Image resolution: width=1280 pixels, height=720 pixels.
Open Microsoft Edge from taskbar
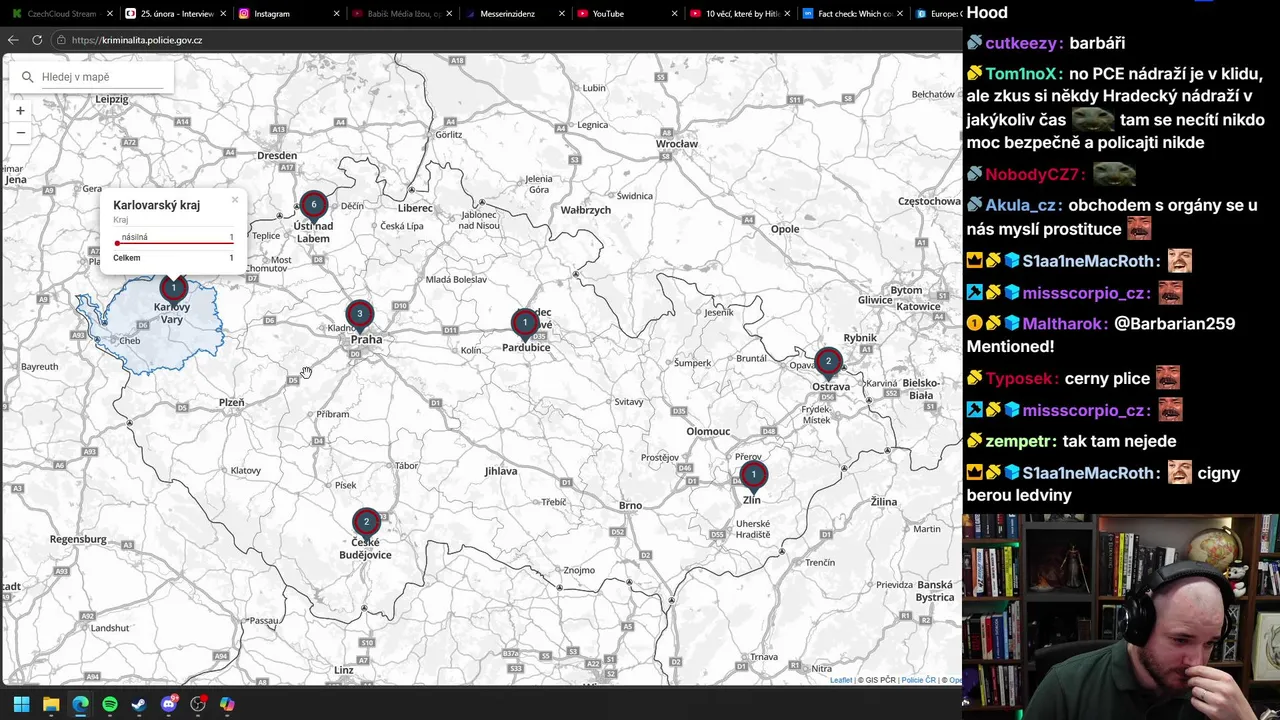pos(80,704)
